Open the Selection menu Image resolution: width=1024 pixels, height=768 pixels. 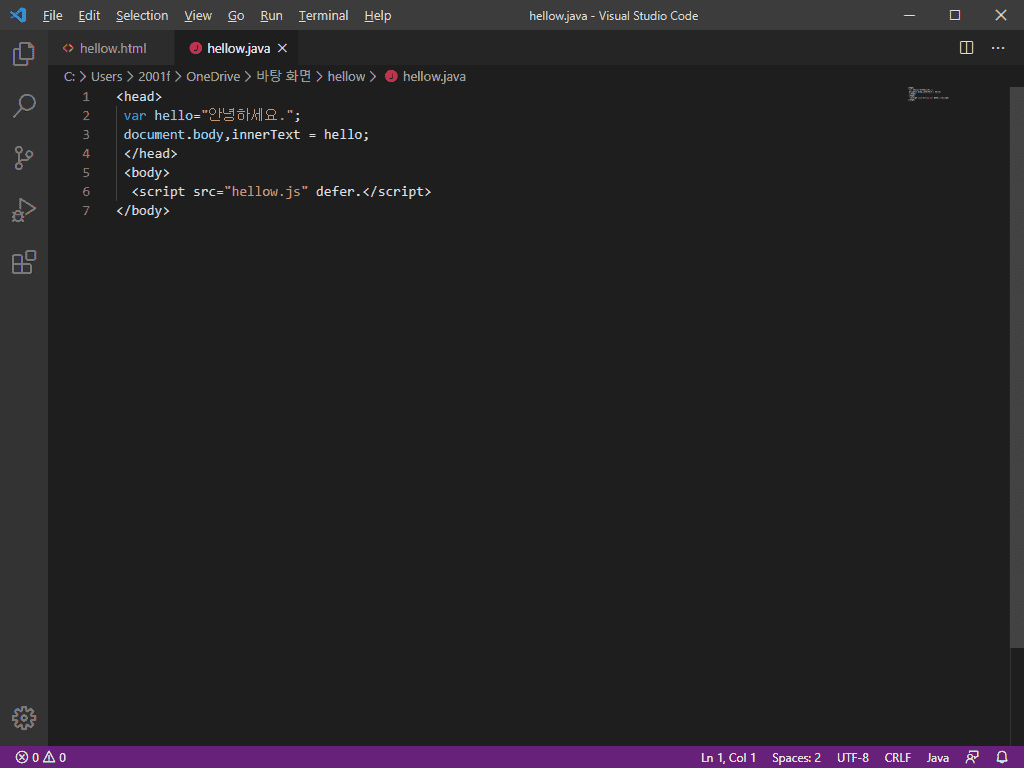pyautogui.click(x=142, y=15)
